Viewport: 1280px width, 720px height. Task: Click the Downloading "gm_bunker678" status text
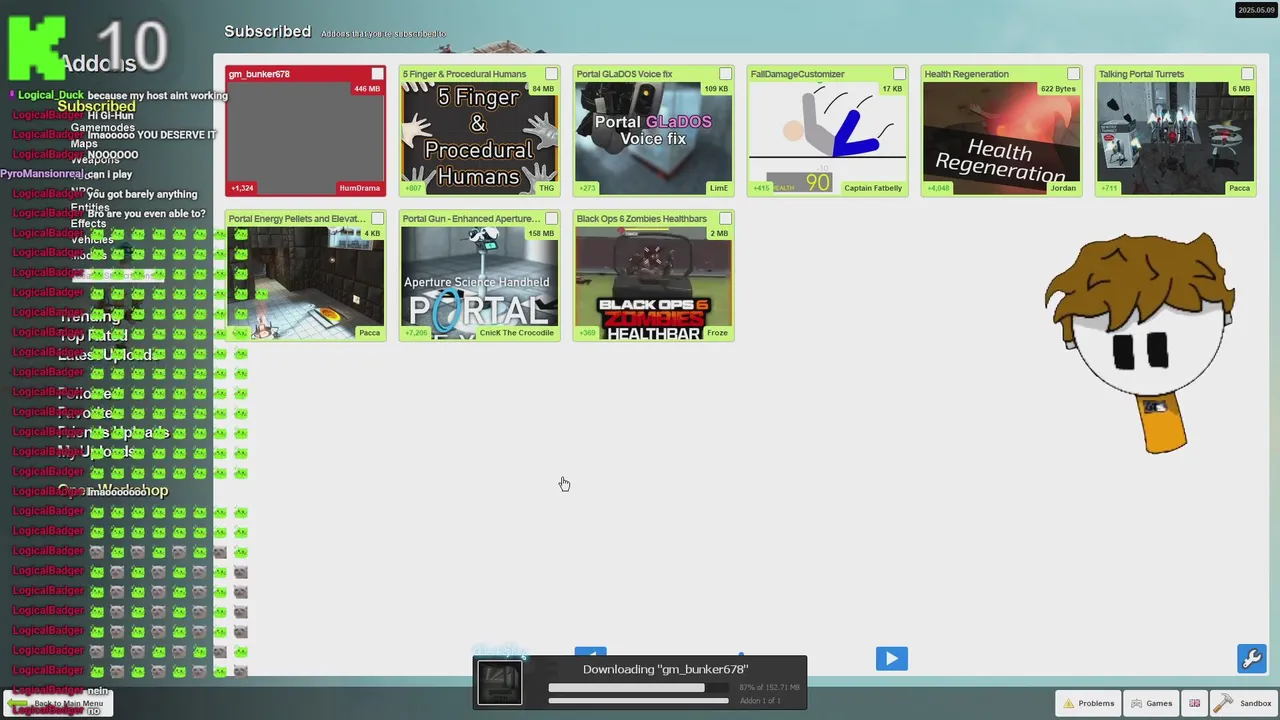[x=665, y=669]
